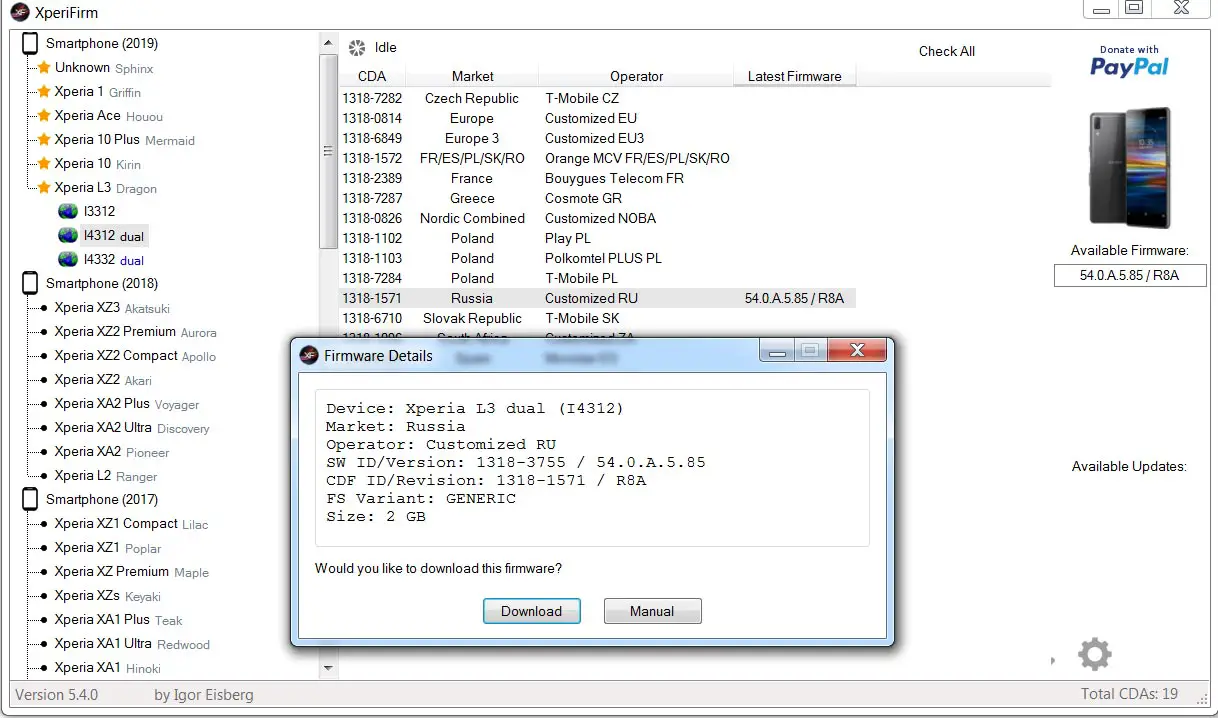The image size is (1218, 718).
Task: Click the Smartphone (2017) phone icon
Action: coord(30,499)
